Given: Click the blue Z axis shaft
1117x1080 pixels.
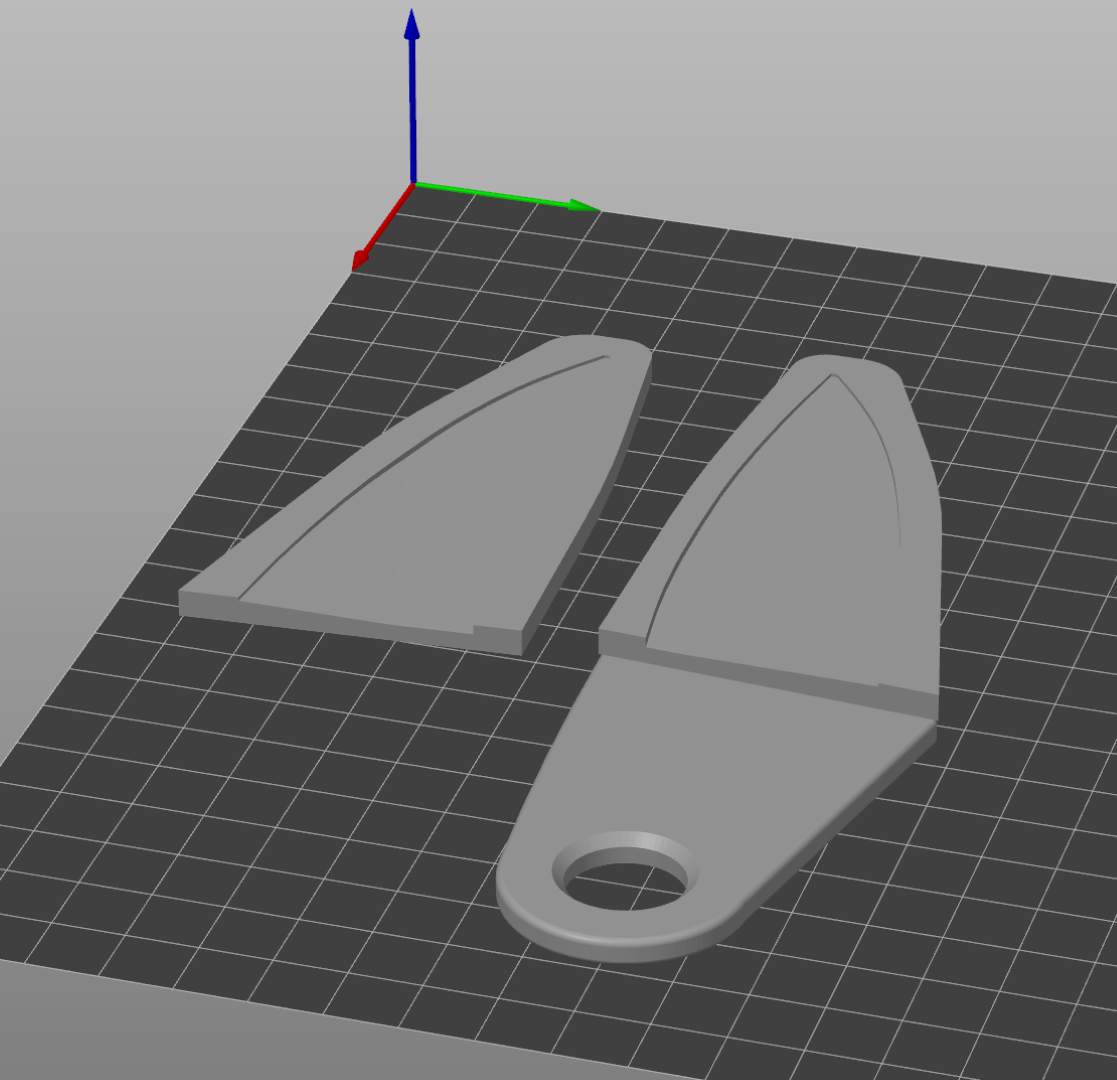Looking at the screenshot, I should point(412,110).
